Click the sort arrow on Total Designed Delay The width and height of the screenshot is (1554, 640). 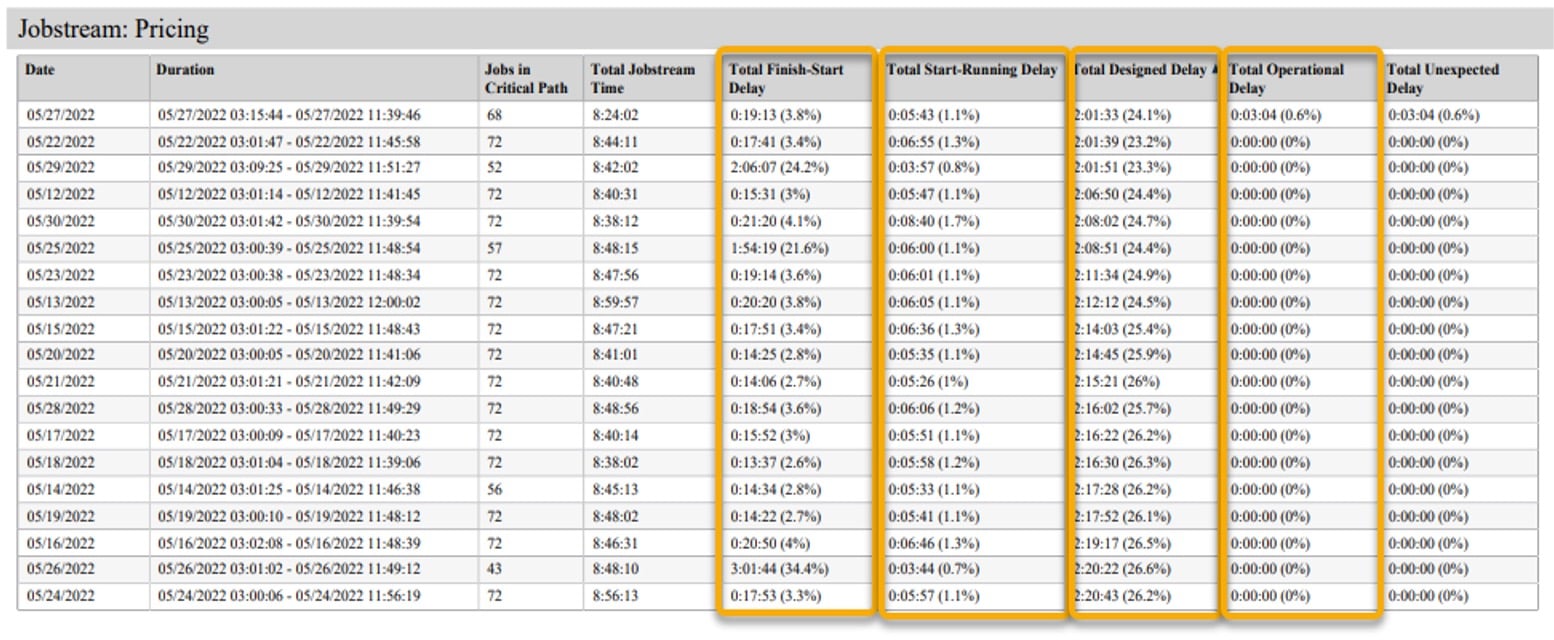tap(1215, 70)
